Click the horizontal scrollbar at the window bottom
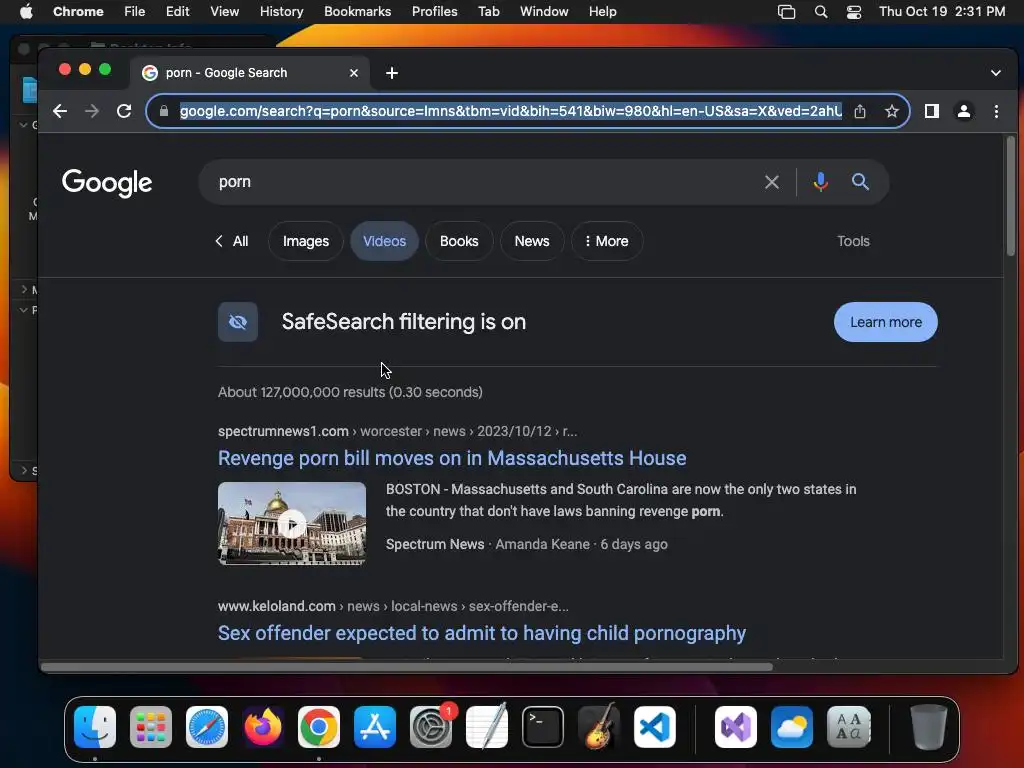Screen dimensions: 1024x768 (x=406, y=667)
